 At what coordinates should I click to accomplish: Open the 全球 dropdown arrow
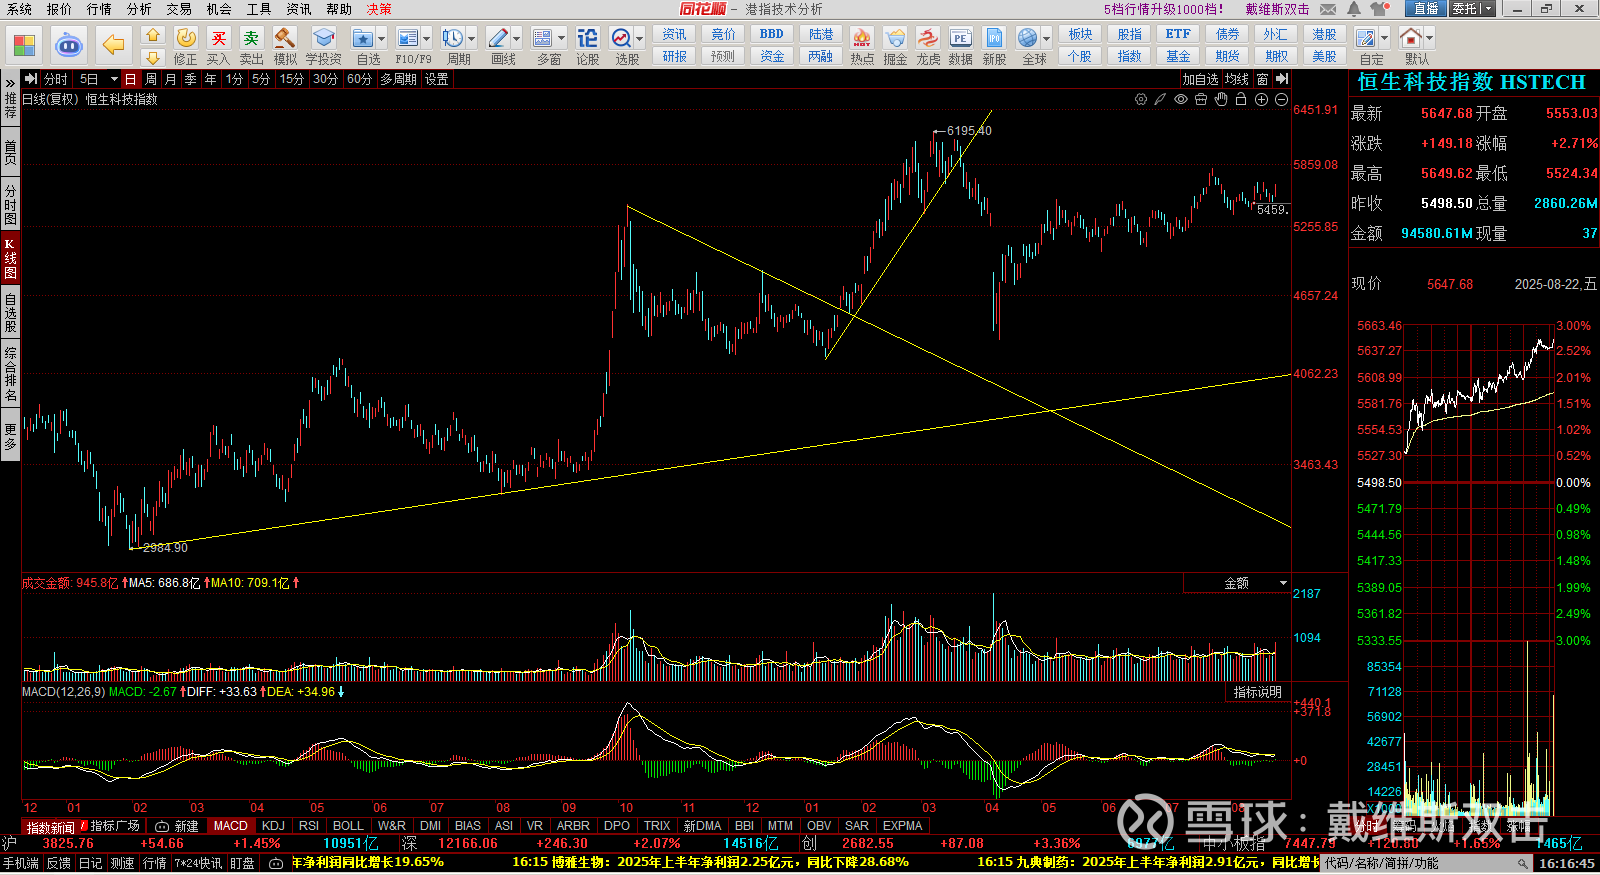(x=1047, y=39)
